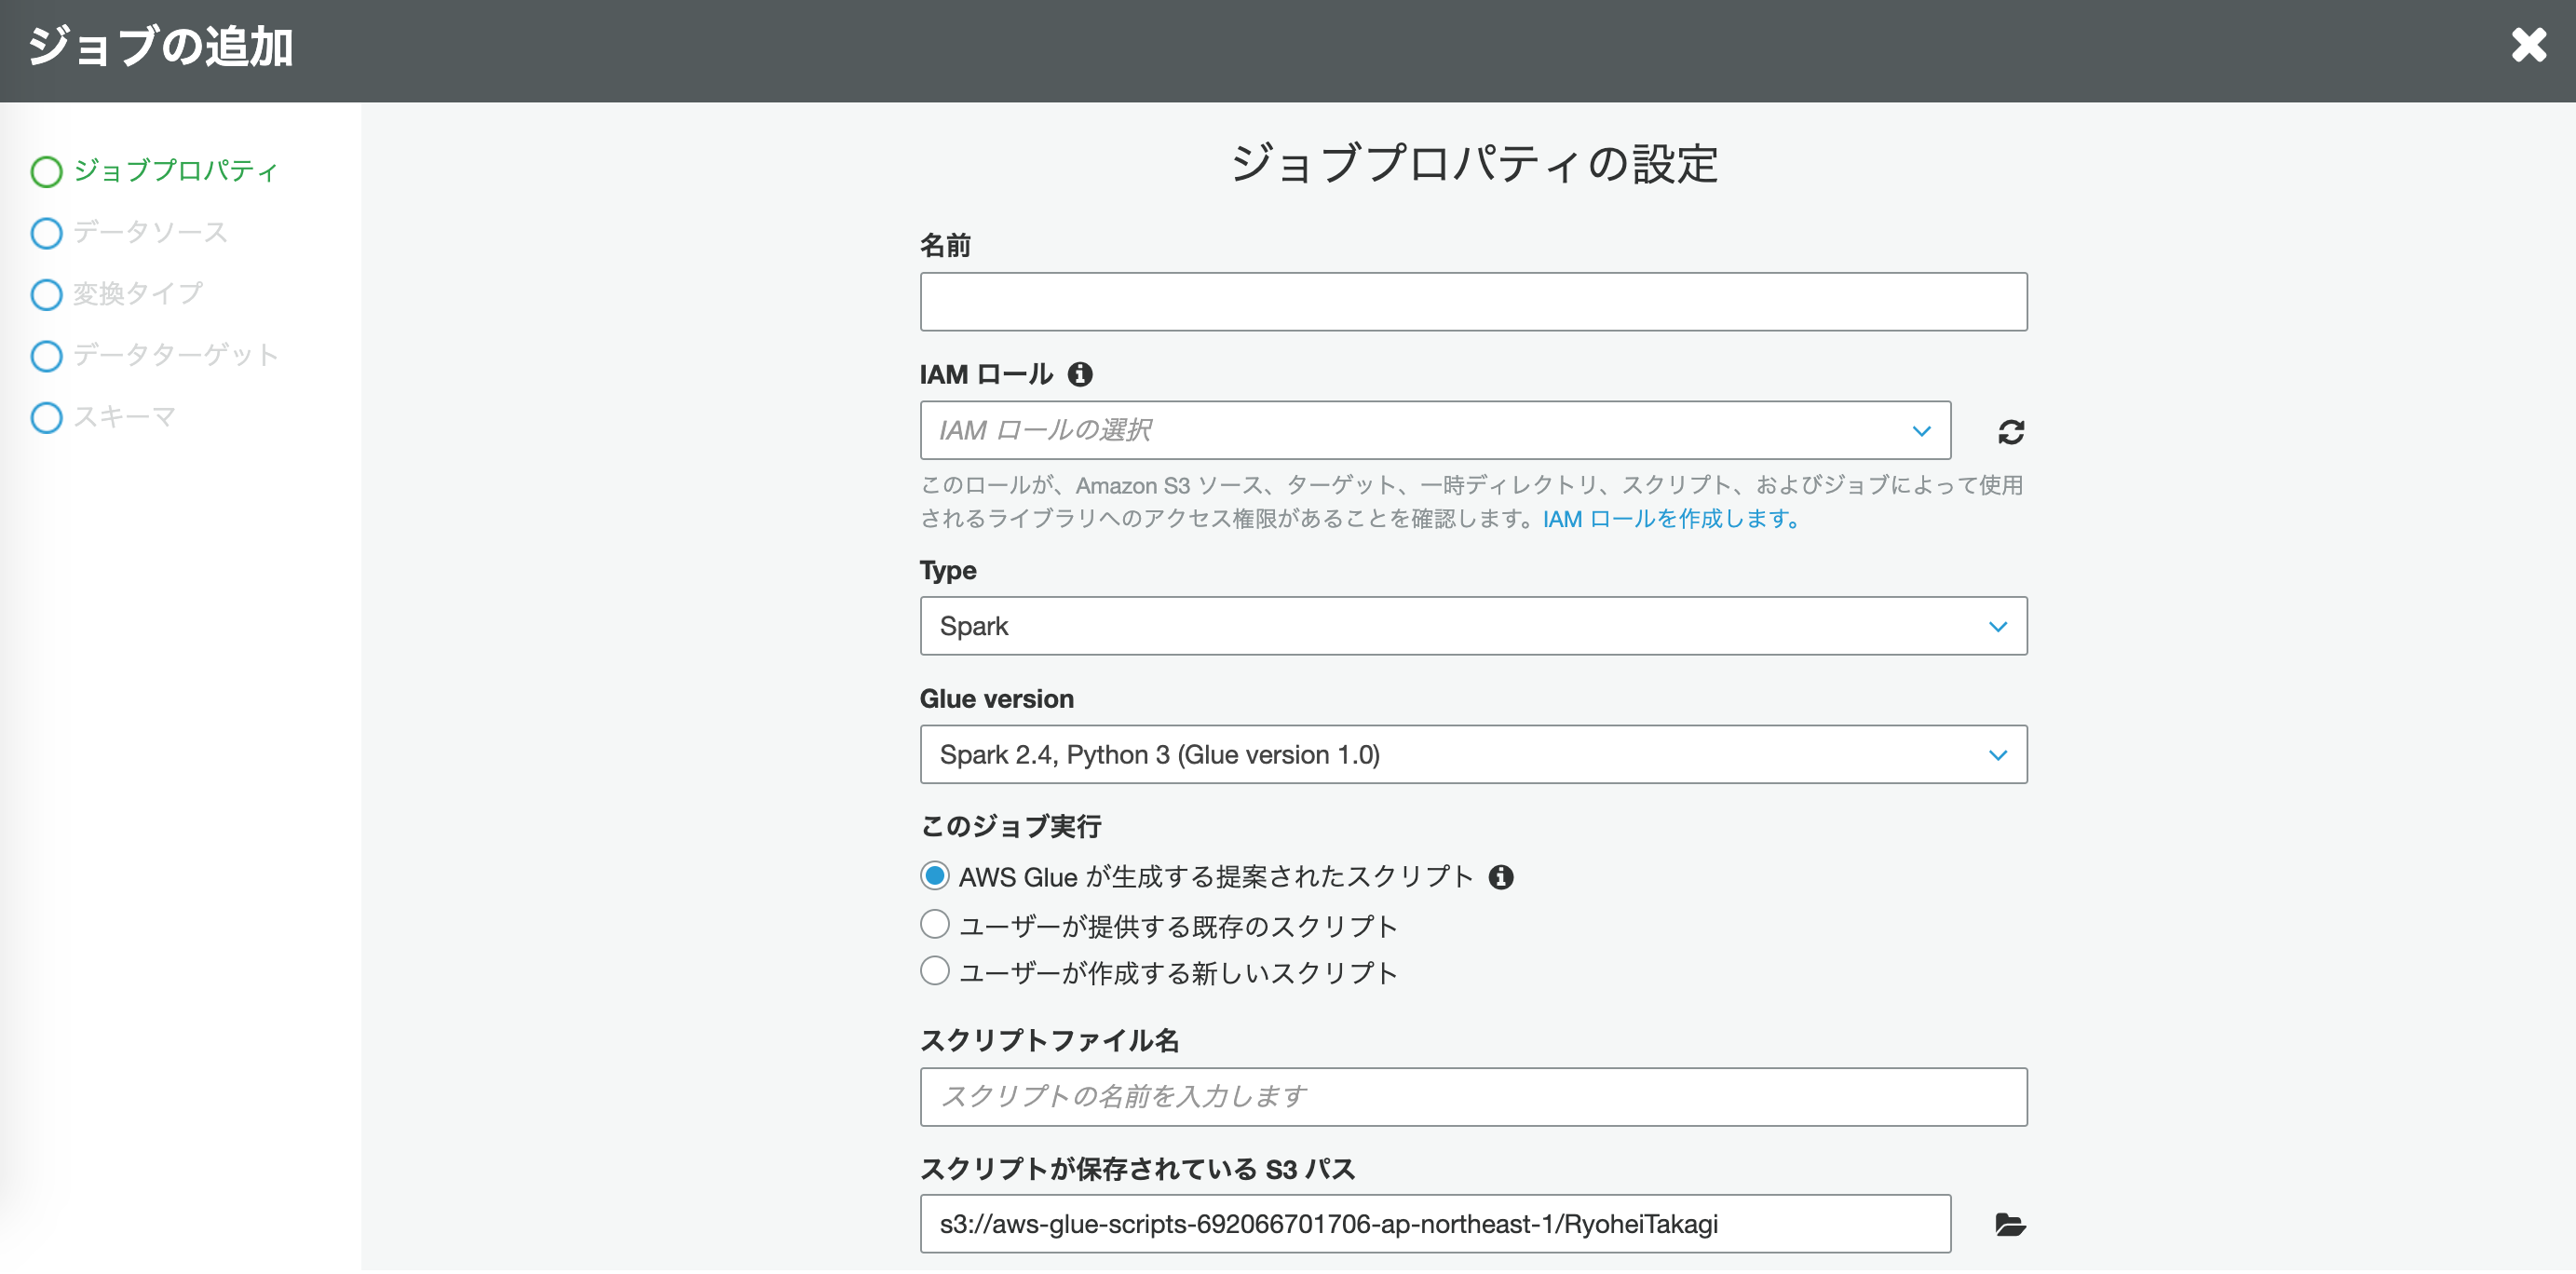This screenshot has width=2576, height=1274.
Task: Open the S3 folder browser icon
Action: 2009,1224
